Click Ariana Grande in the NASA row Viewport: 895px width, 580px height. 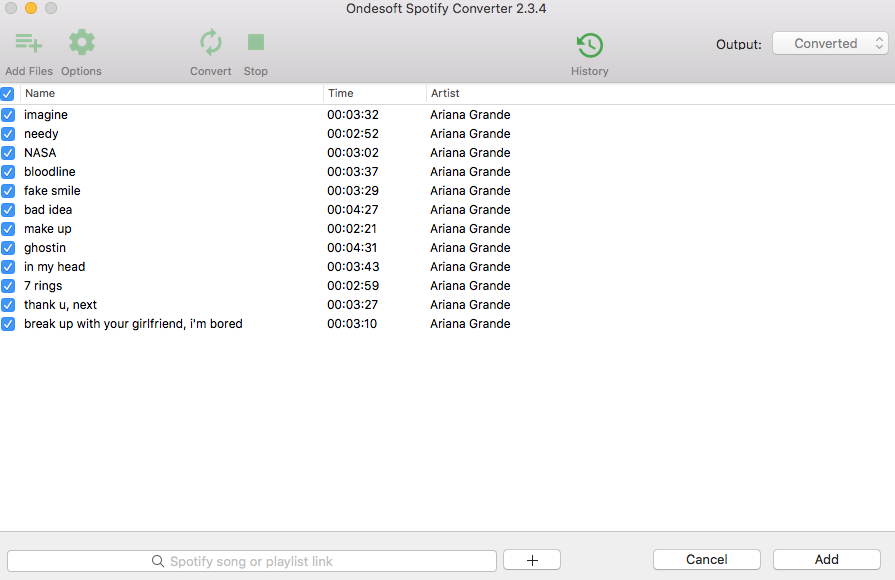(x=470, y=152)
